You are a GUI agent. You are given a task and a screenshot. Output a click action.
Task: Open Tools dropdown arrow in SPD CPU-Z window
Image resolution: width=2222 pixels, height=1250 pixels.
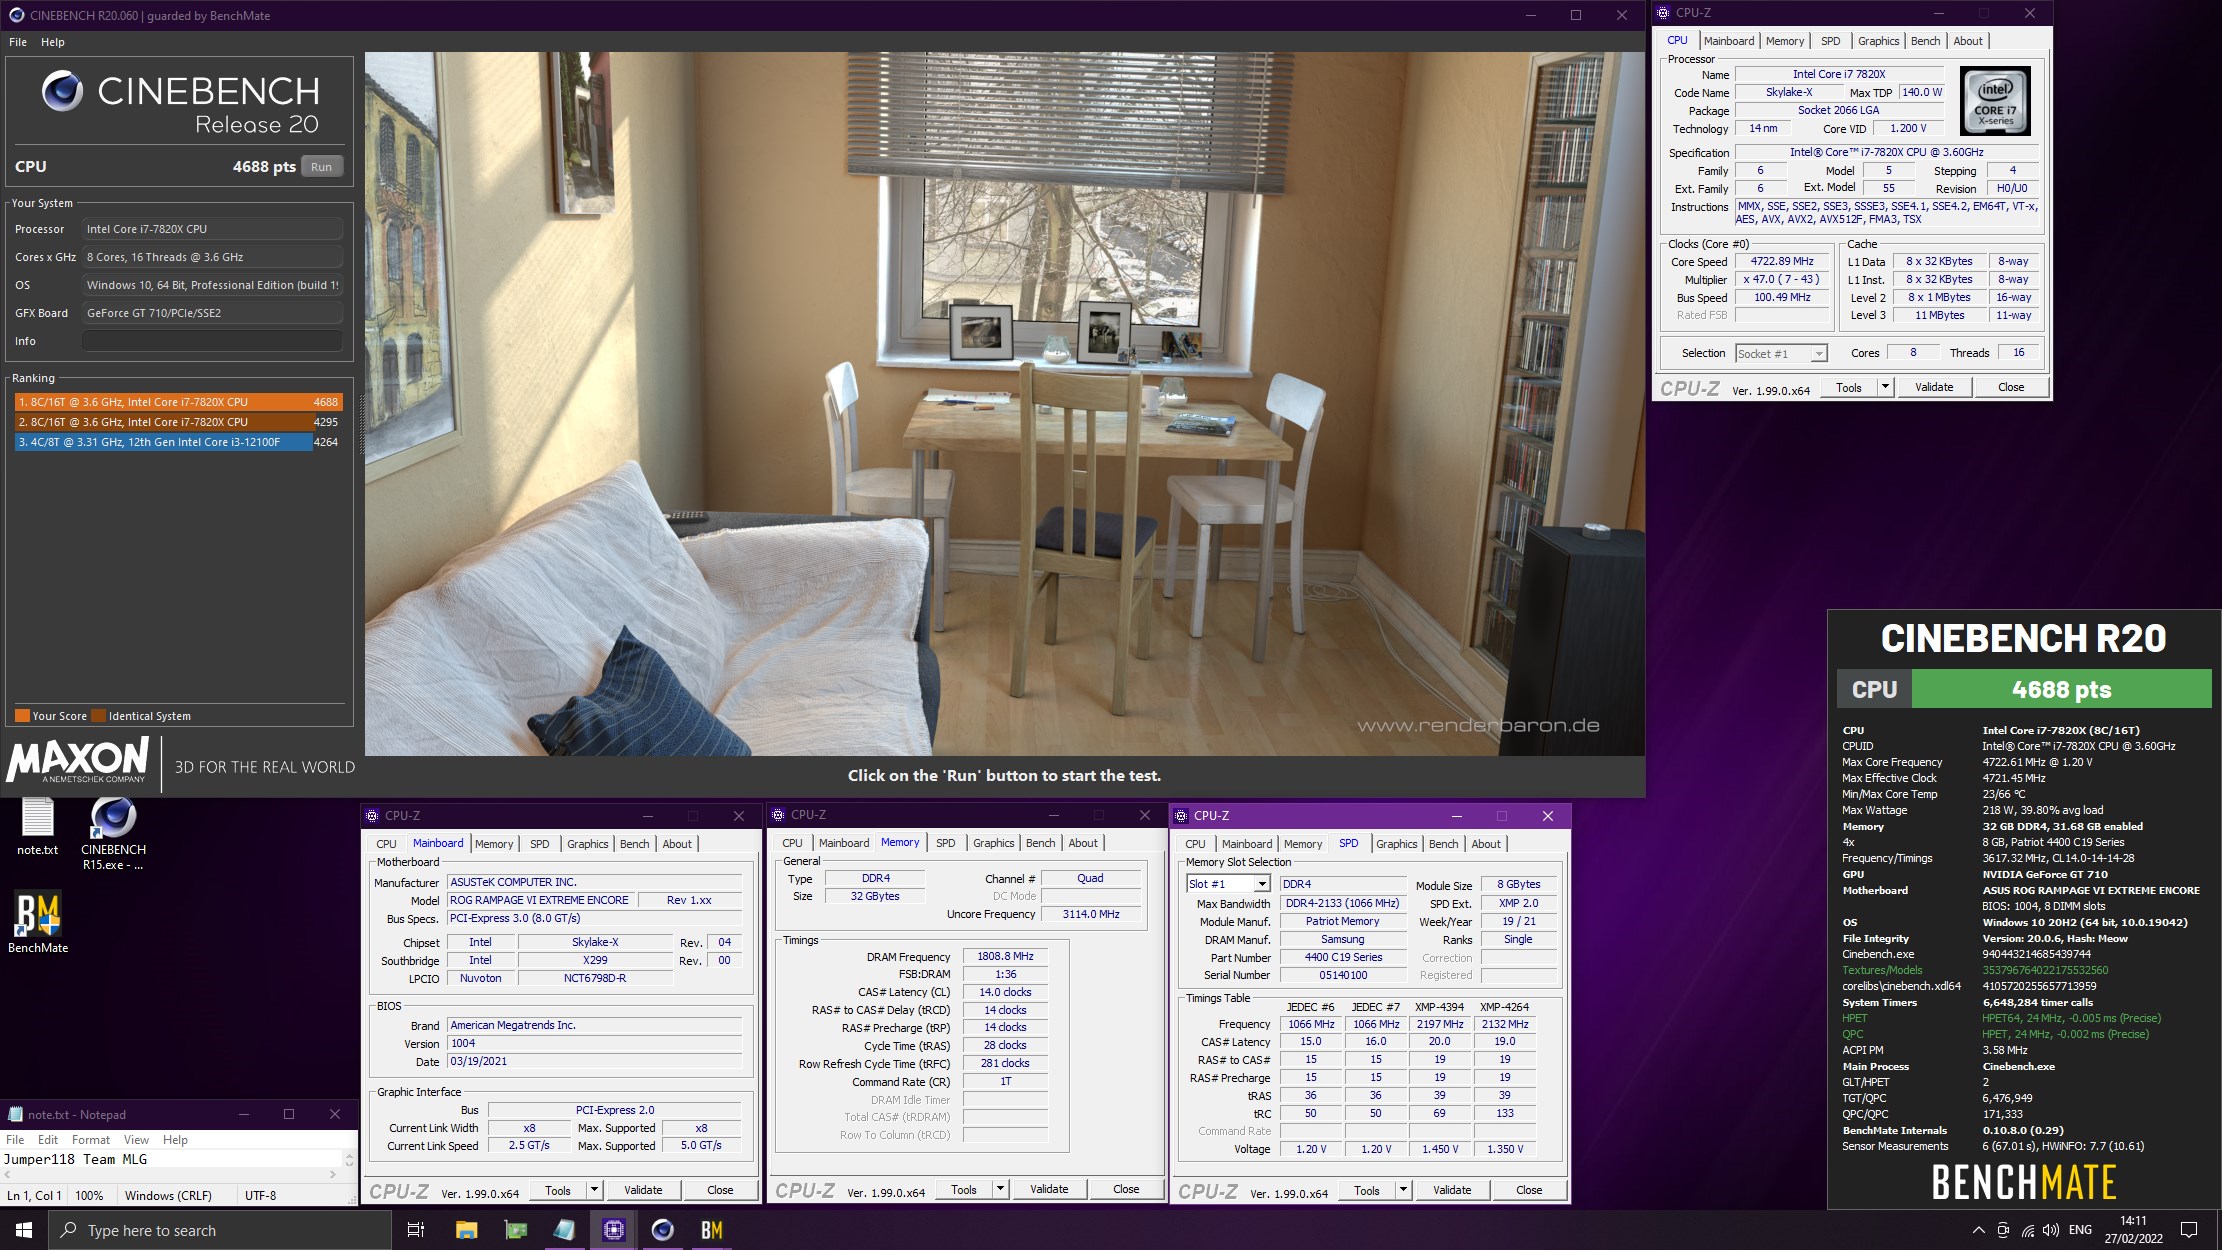[1403, 1190]
